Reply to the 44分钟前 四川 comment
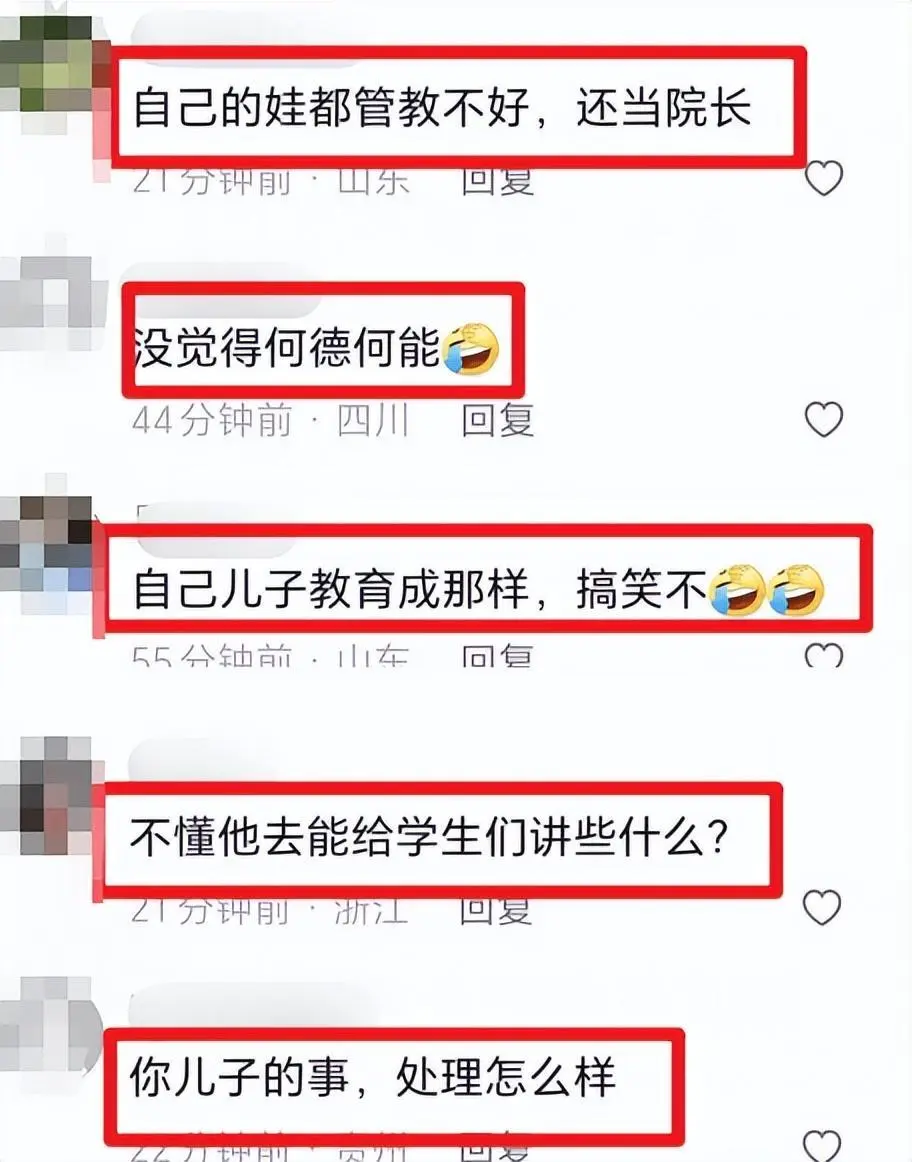 click(x=498, y=420)
